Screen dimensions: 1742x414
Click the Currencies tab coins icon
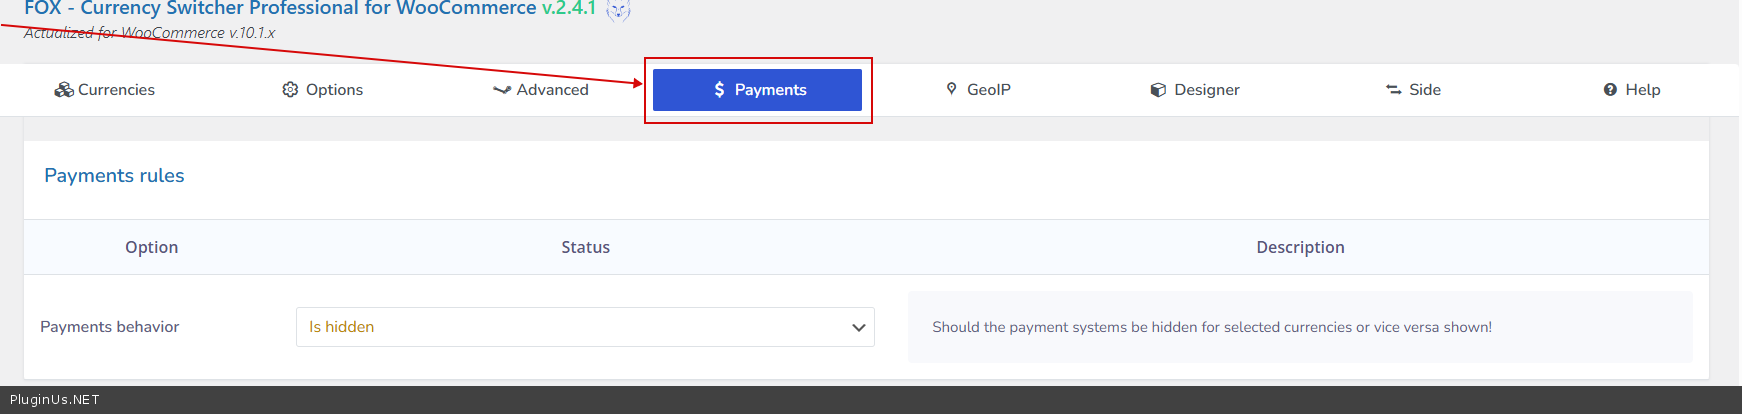[64, 90]
